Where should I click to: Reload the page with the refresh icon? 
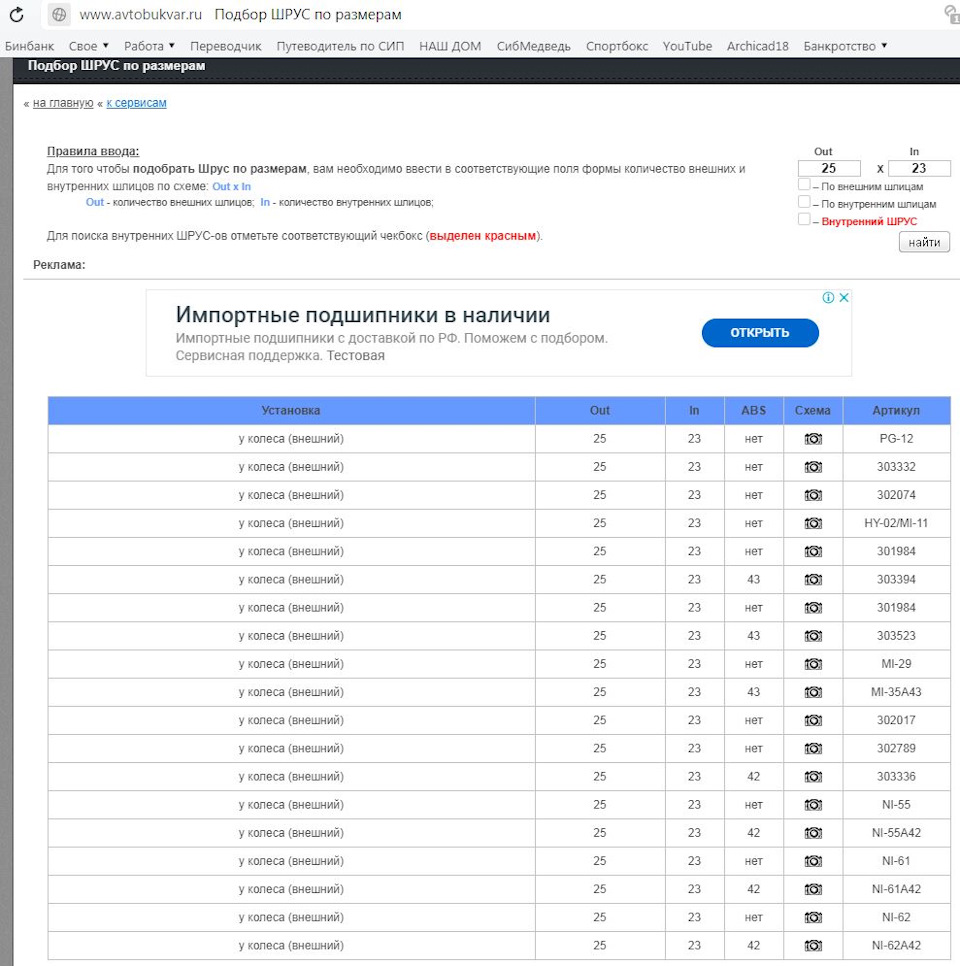[14, 14]
